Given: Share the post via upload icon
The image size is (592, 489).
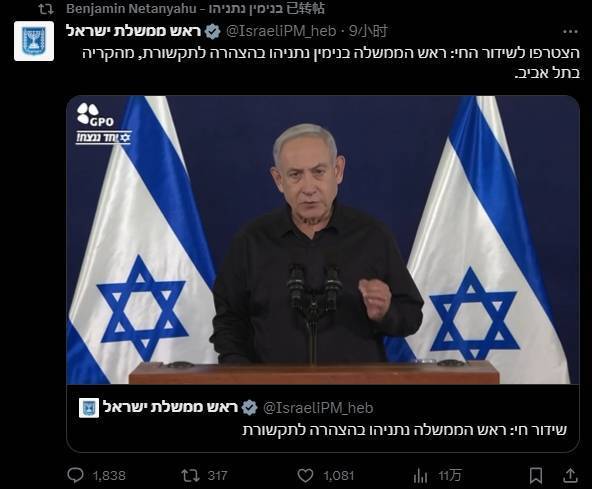Looking at the screenshot, I should pyautogui.click(x=570, y=475).
